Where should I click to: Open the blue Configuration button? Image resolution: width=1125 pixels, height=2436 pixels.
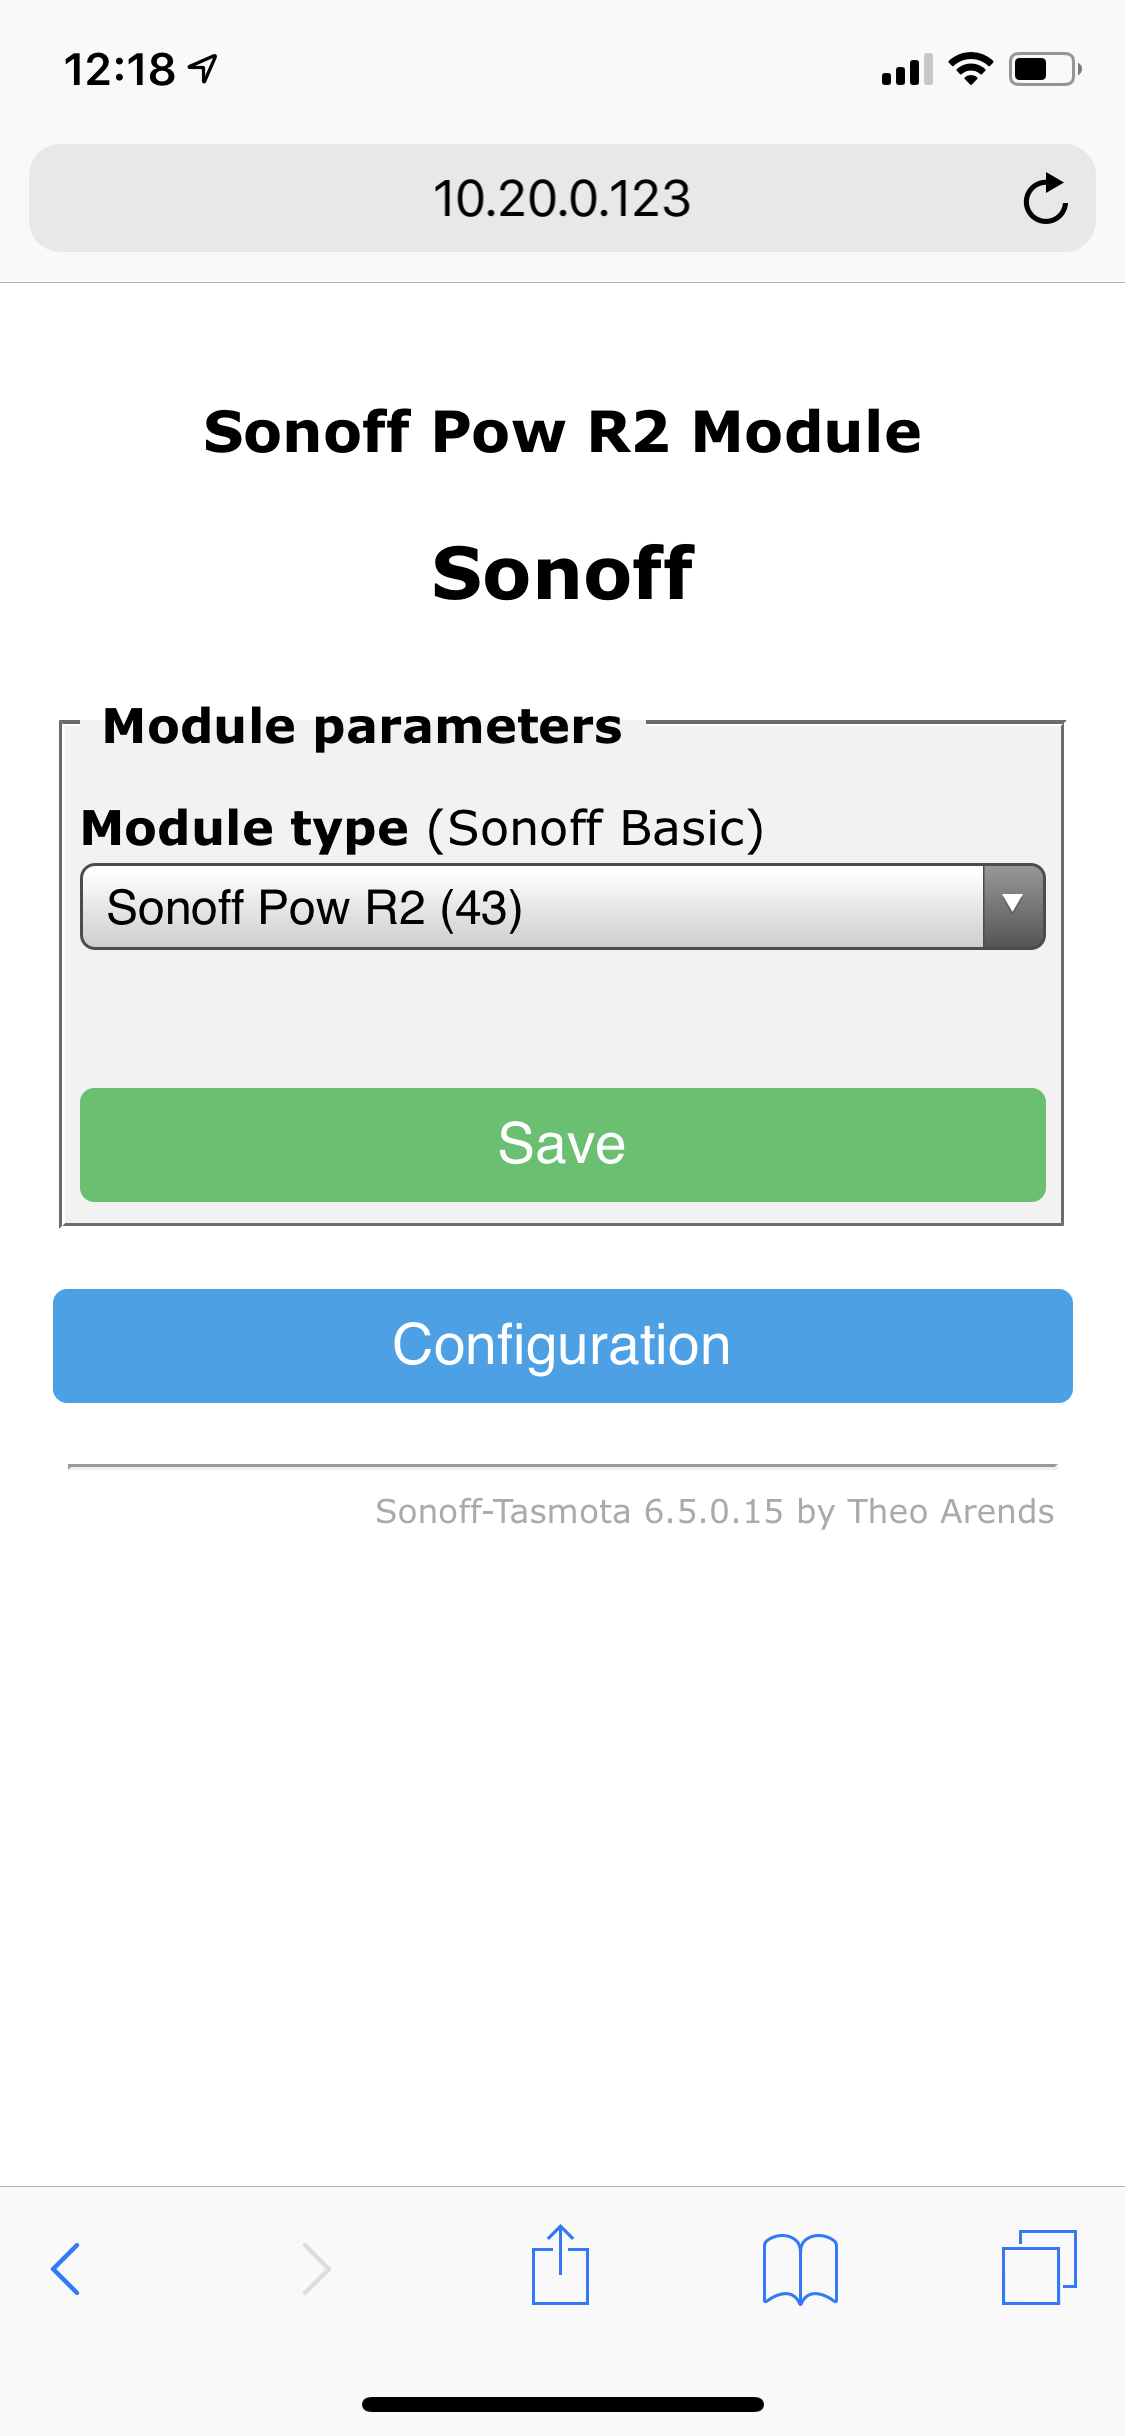[x=562, y=1345]
